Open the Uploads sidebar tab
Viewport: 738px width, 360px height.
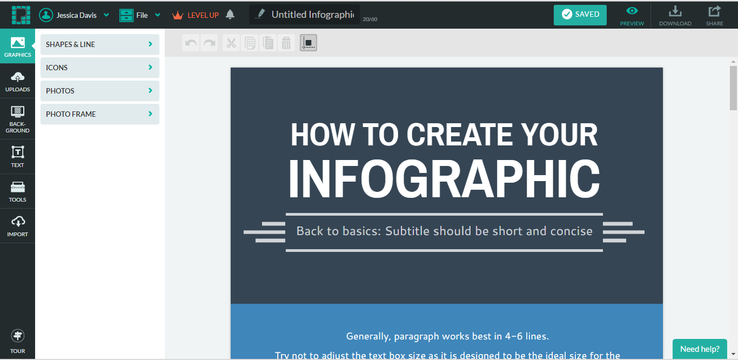(17, 81)
